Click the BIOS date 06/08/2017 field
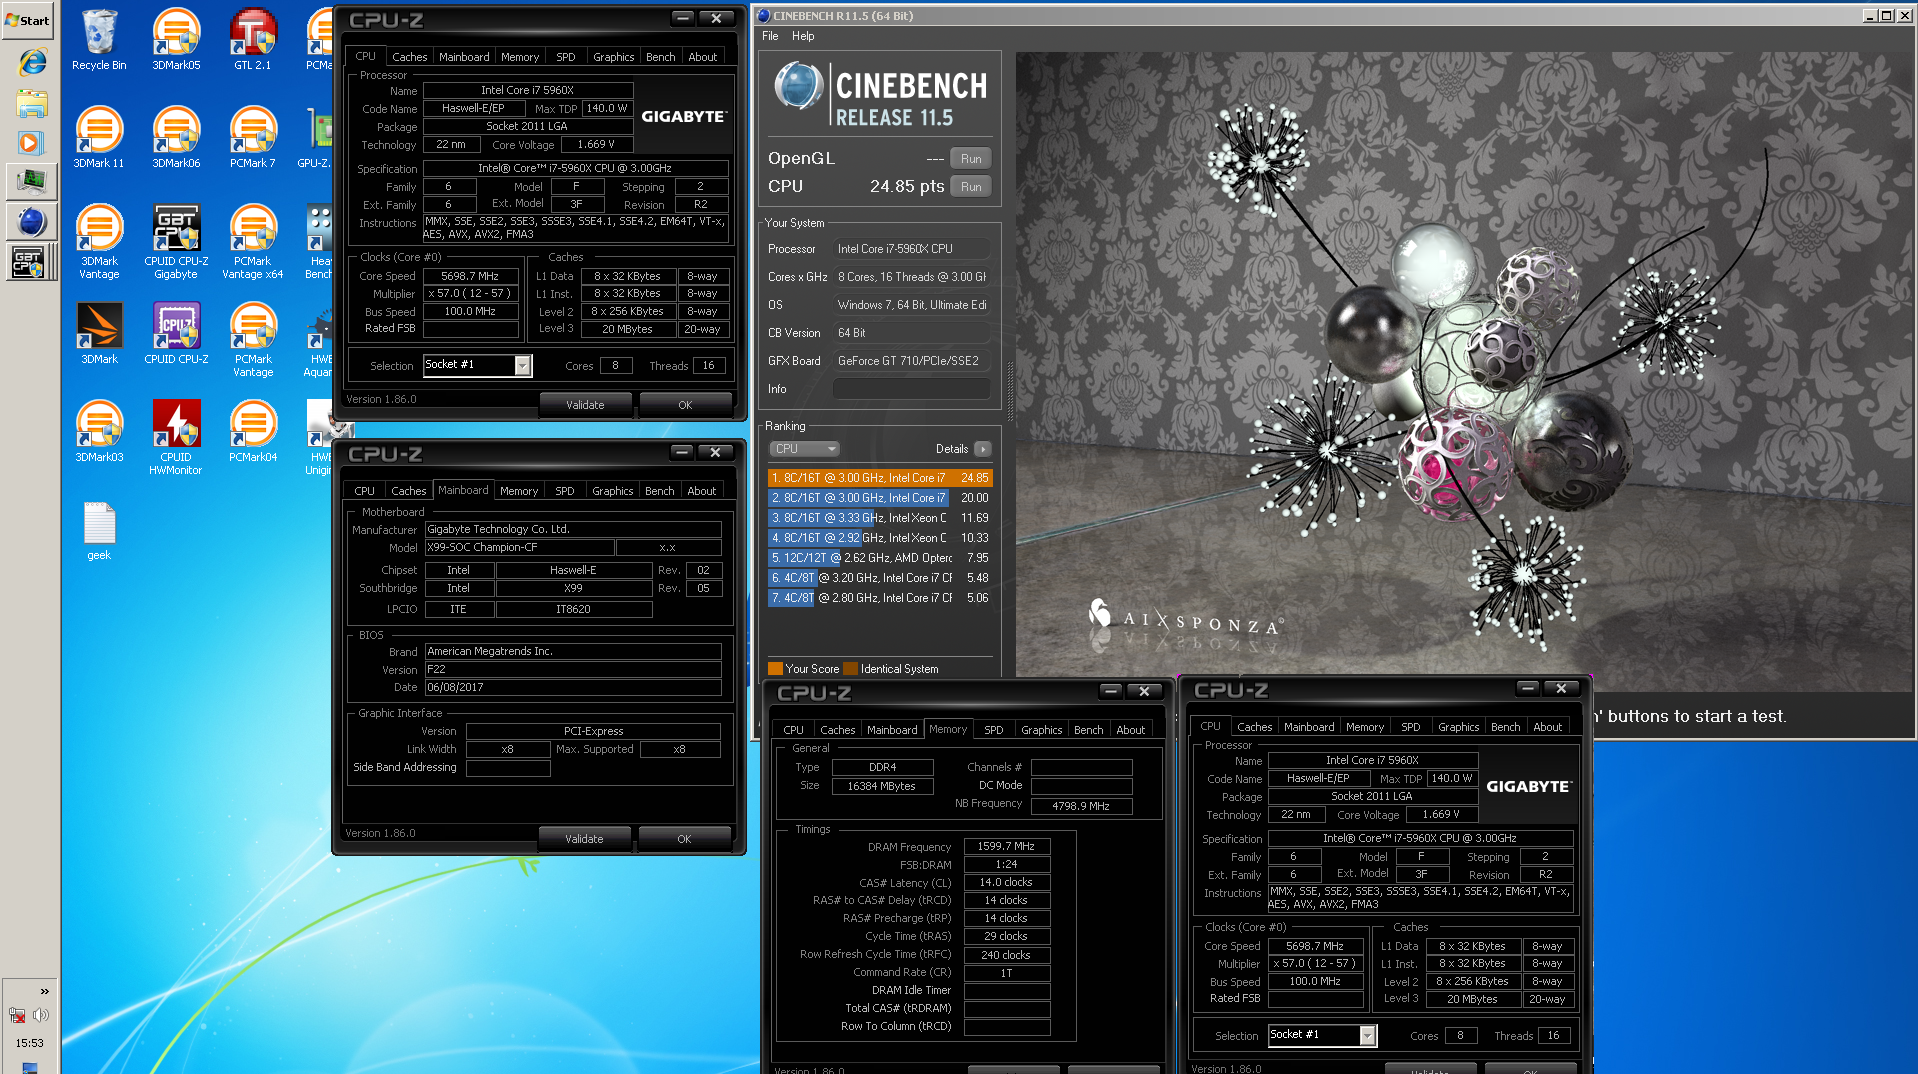The width and height of the screenshot is (1918, 1074). (573, 687)
